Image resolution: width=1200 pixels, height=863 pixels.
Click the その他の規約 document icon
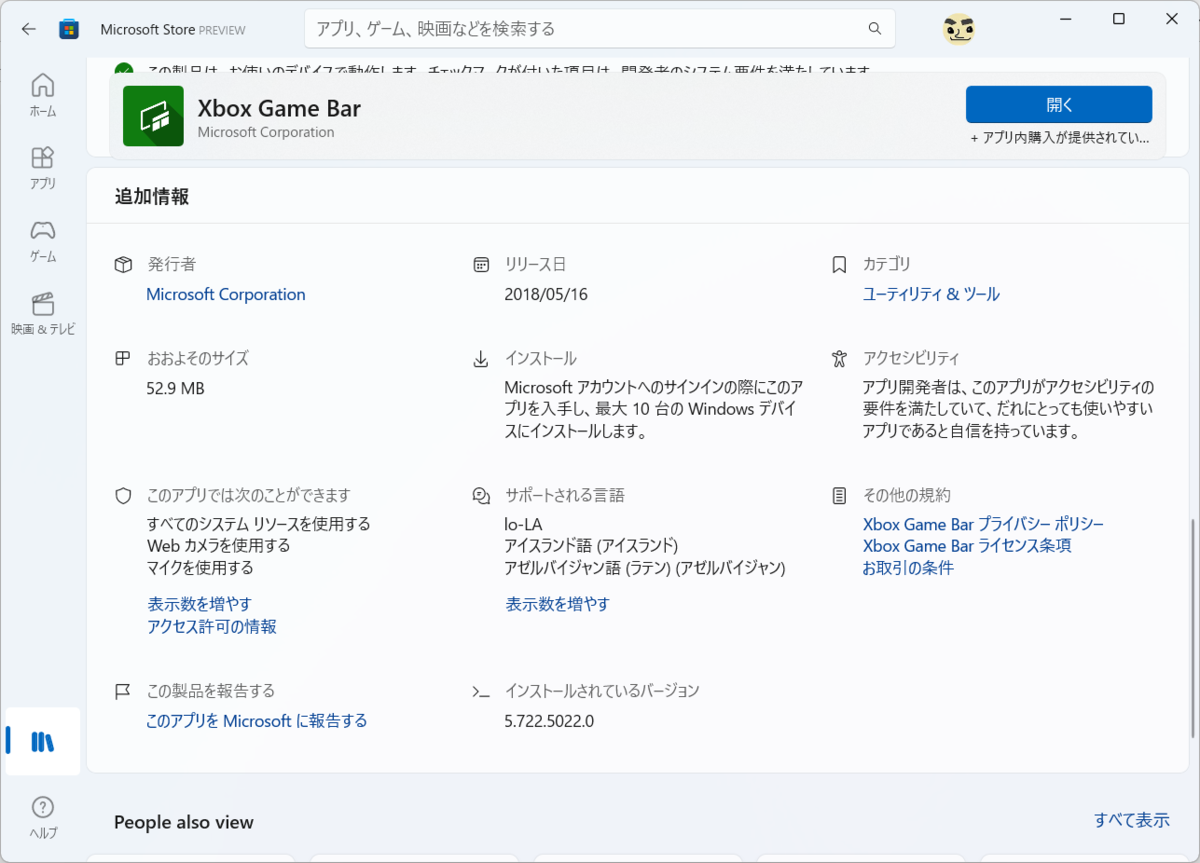click(x=839, y=495)
